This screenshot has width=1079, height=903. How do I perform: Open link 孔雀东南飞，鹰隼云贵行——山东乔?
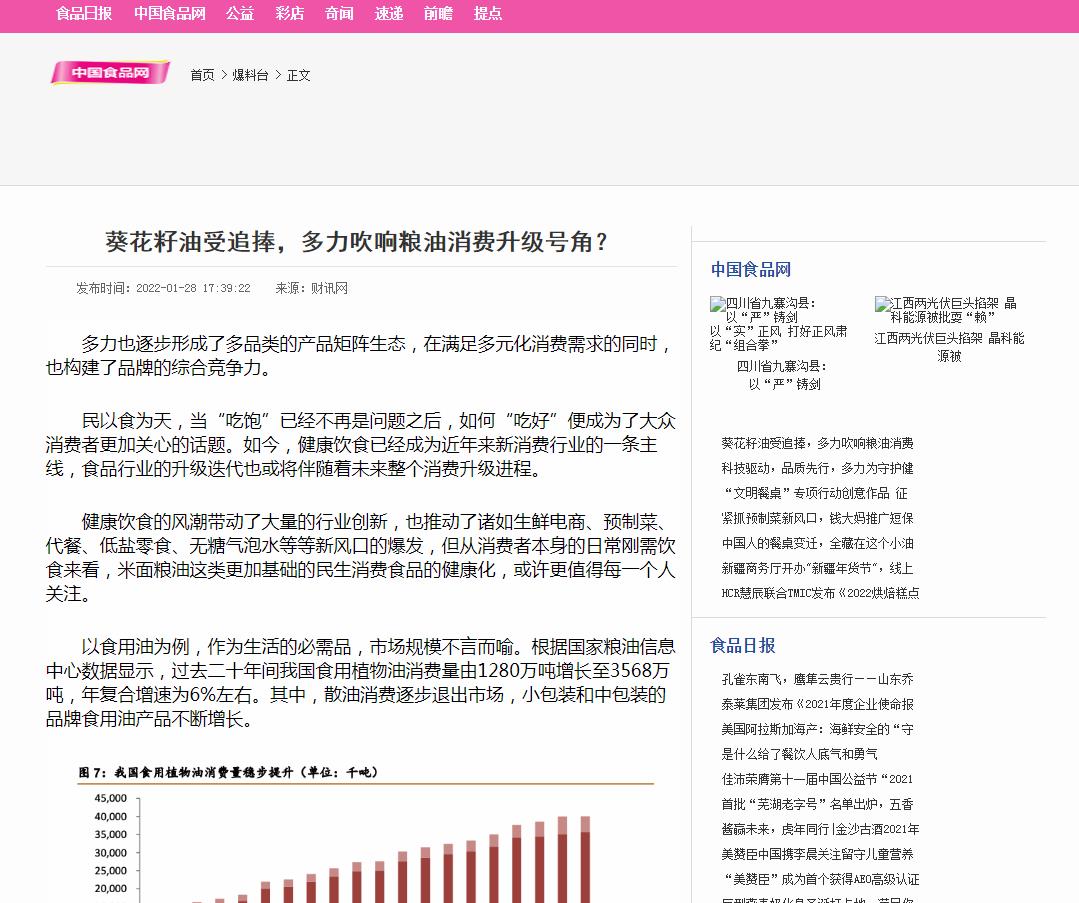click(x=817, y=679)
